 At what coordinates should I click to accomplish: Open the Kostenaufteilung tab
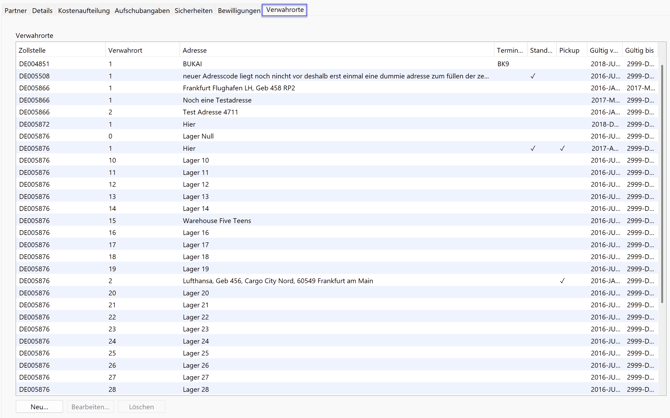84,11
